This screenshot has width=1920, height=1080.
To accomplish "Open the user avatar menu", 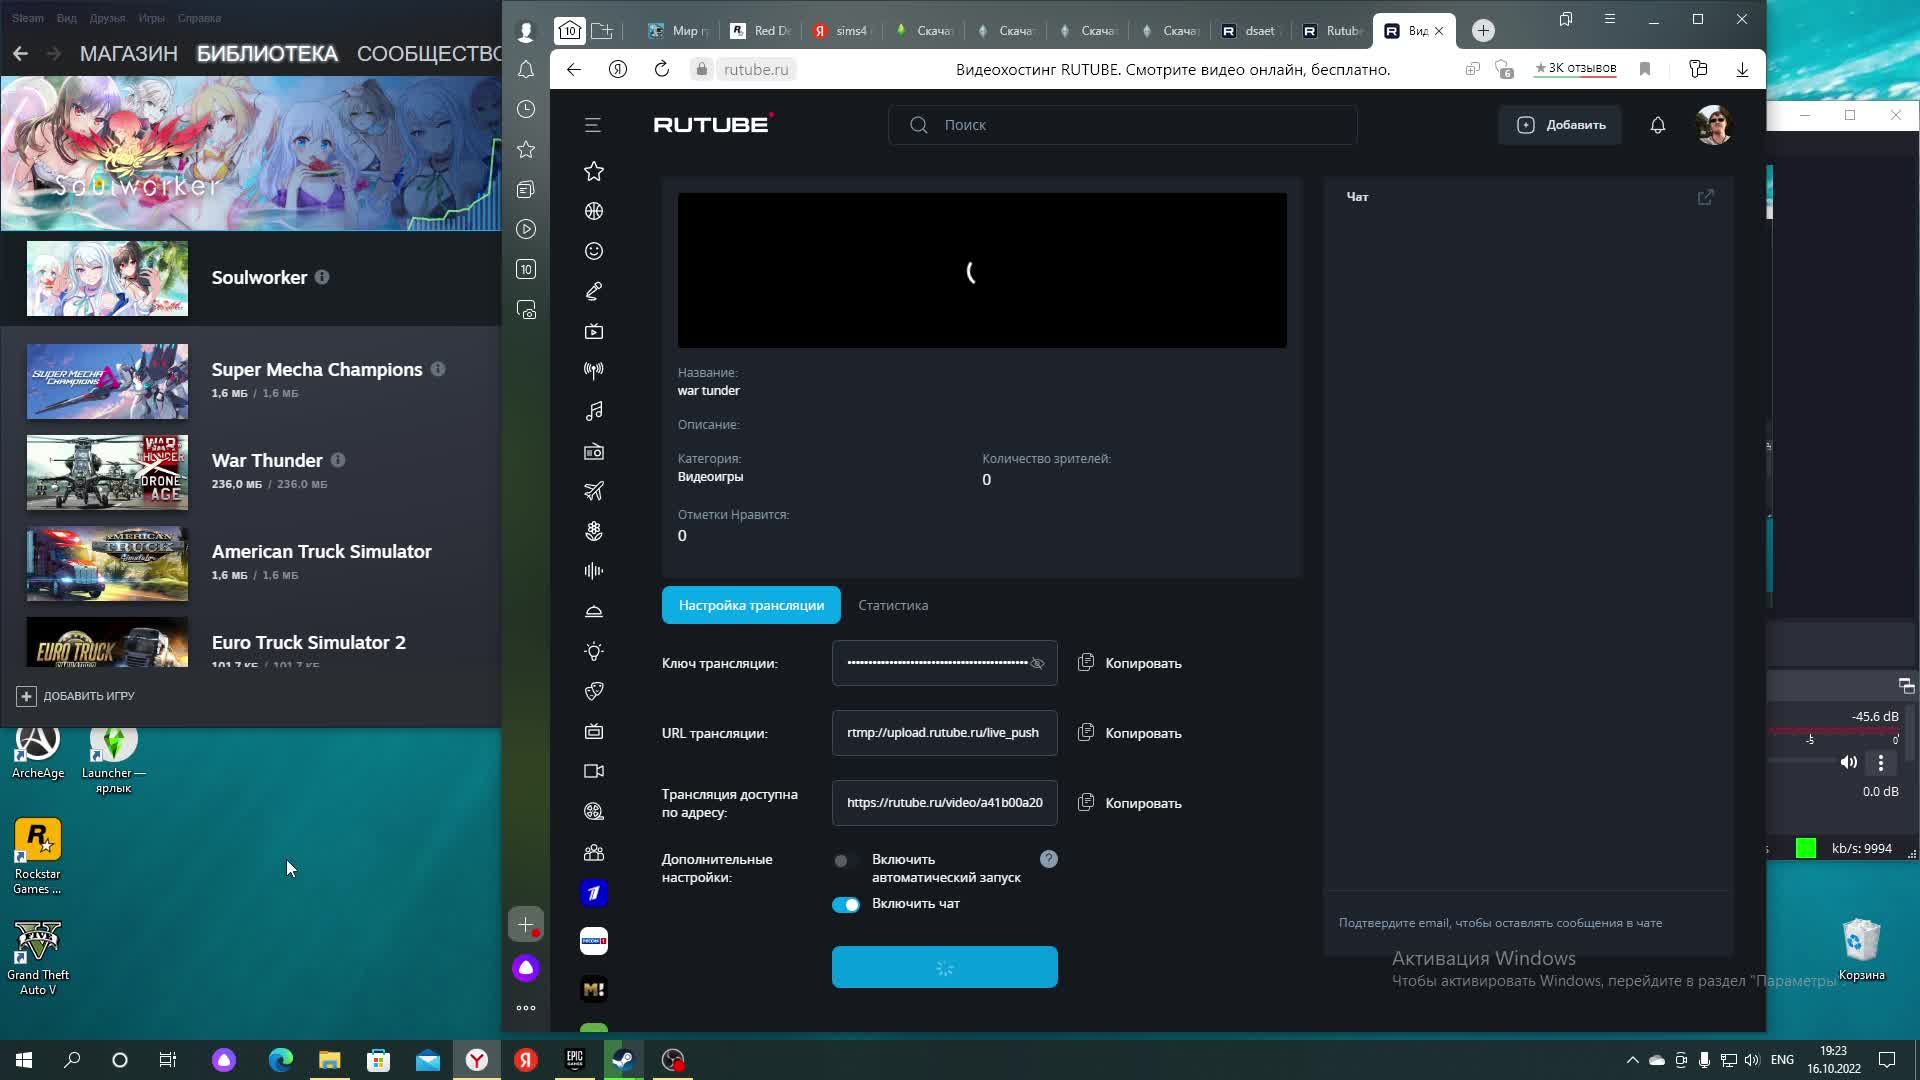I will [1713, 125].
